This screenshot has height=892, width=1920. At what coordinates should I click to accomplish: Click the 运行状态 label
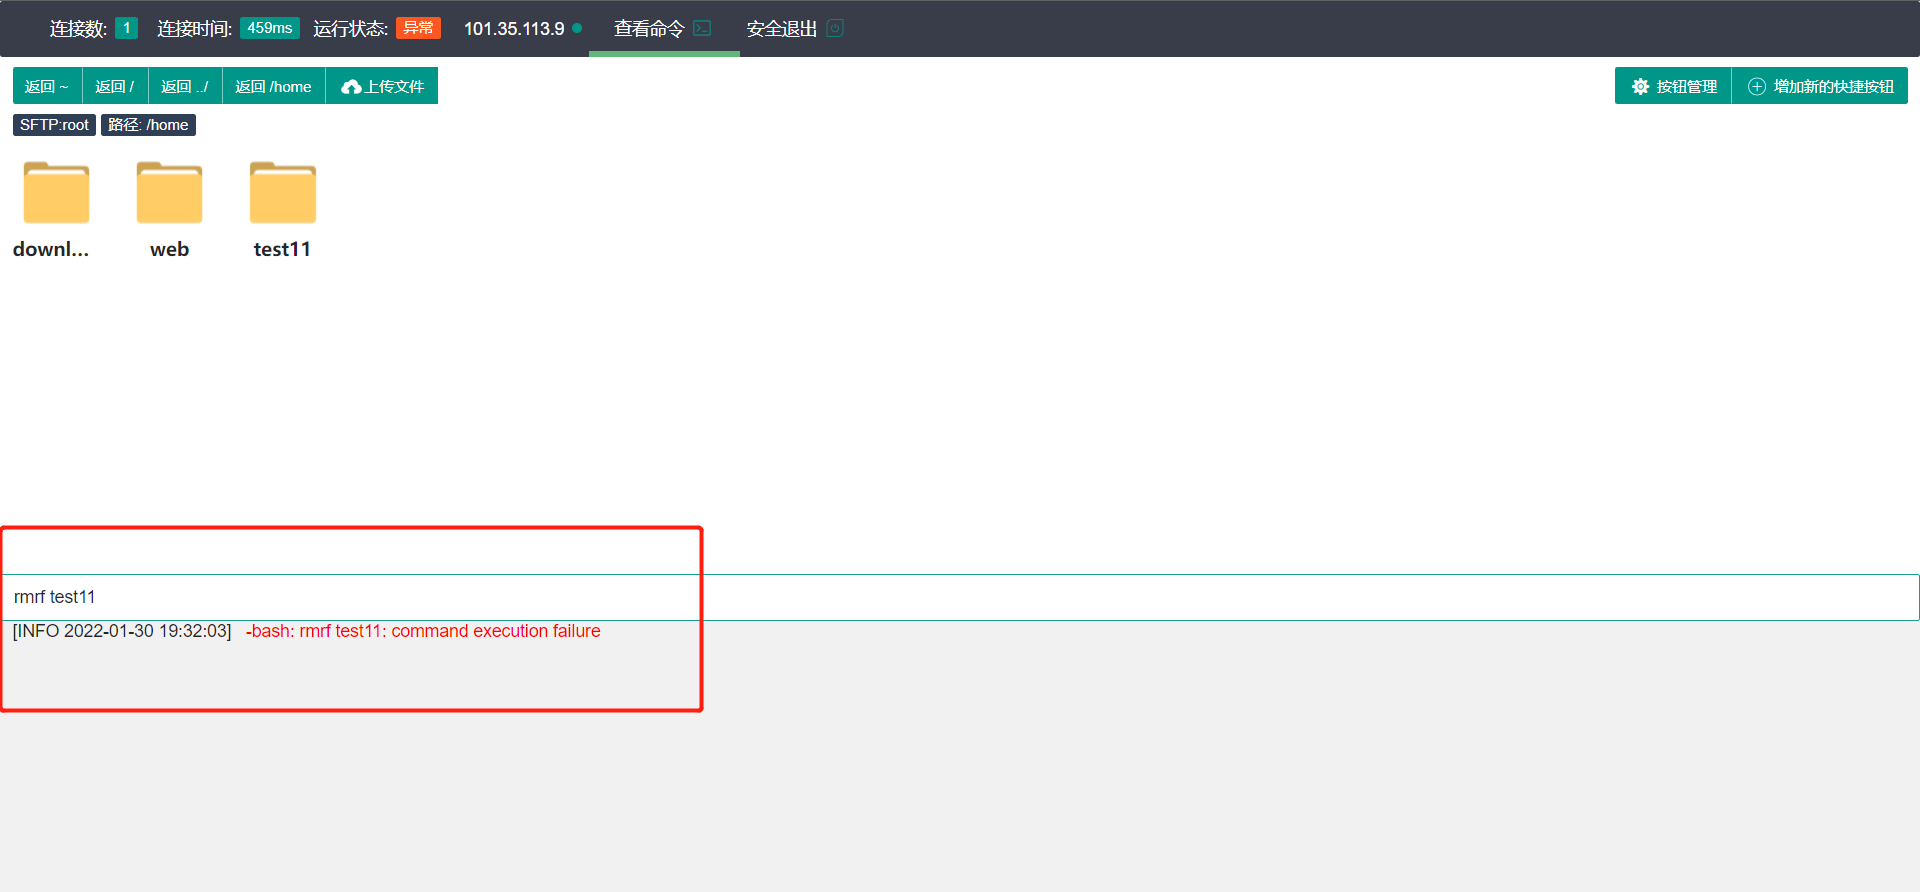(x=350, y=29)
